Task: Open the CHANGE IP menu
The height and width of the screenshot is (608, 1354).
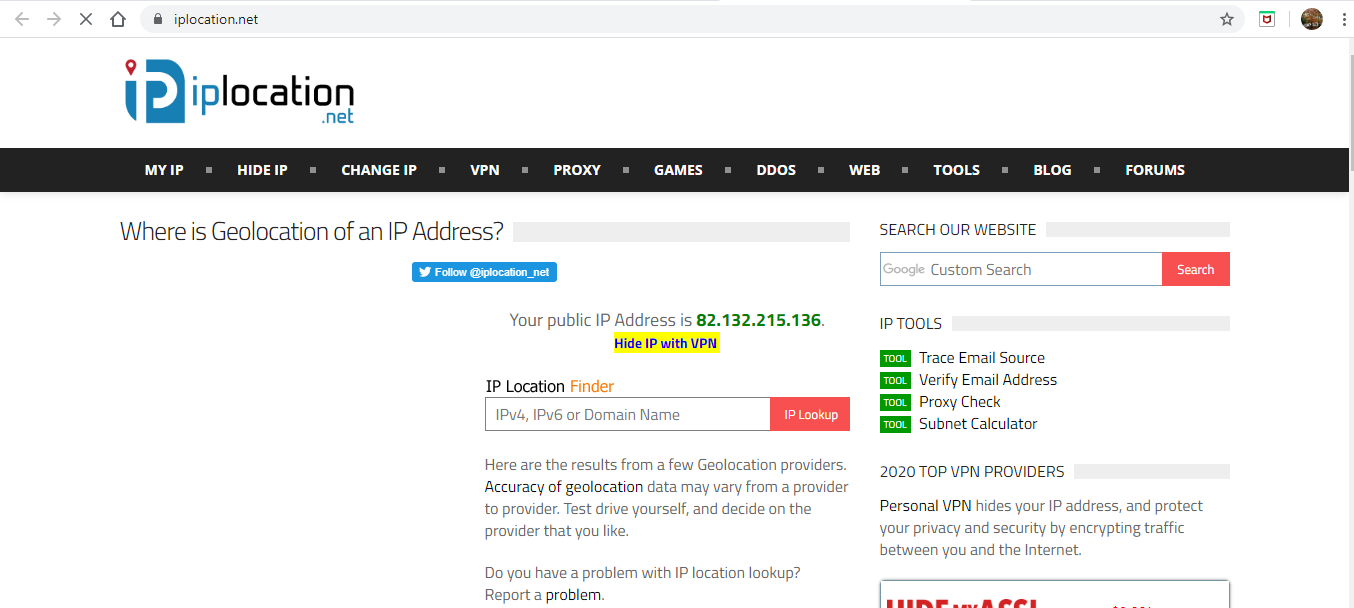Action: pos(379,170)
